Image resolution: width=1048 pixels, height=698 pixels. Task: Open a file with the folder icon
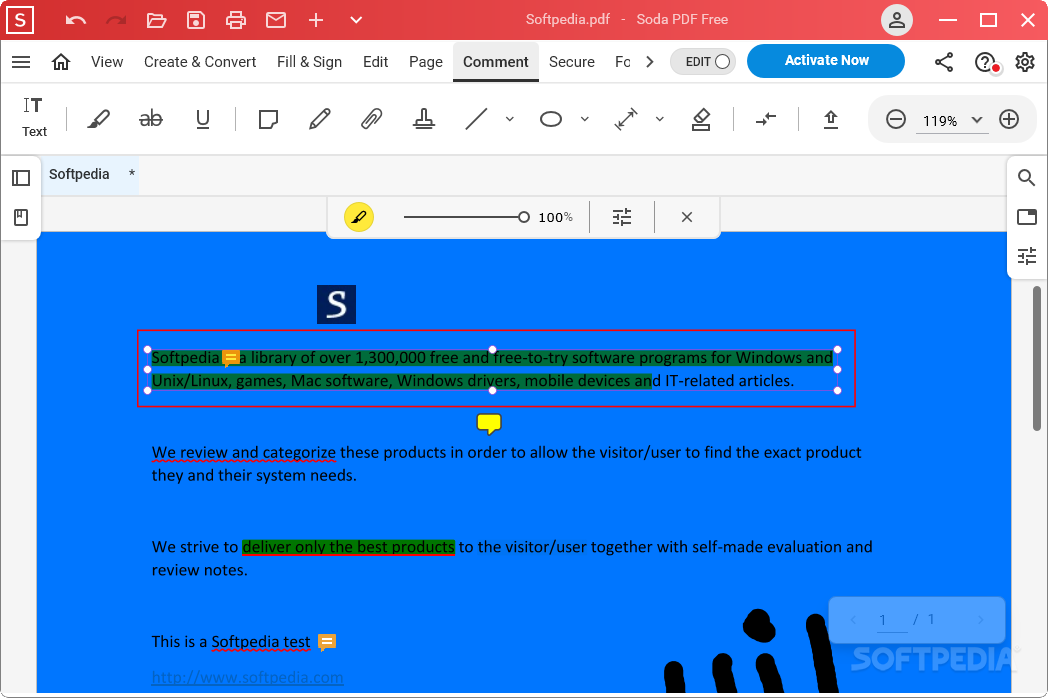click(x=156, y=20)
